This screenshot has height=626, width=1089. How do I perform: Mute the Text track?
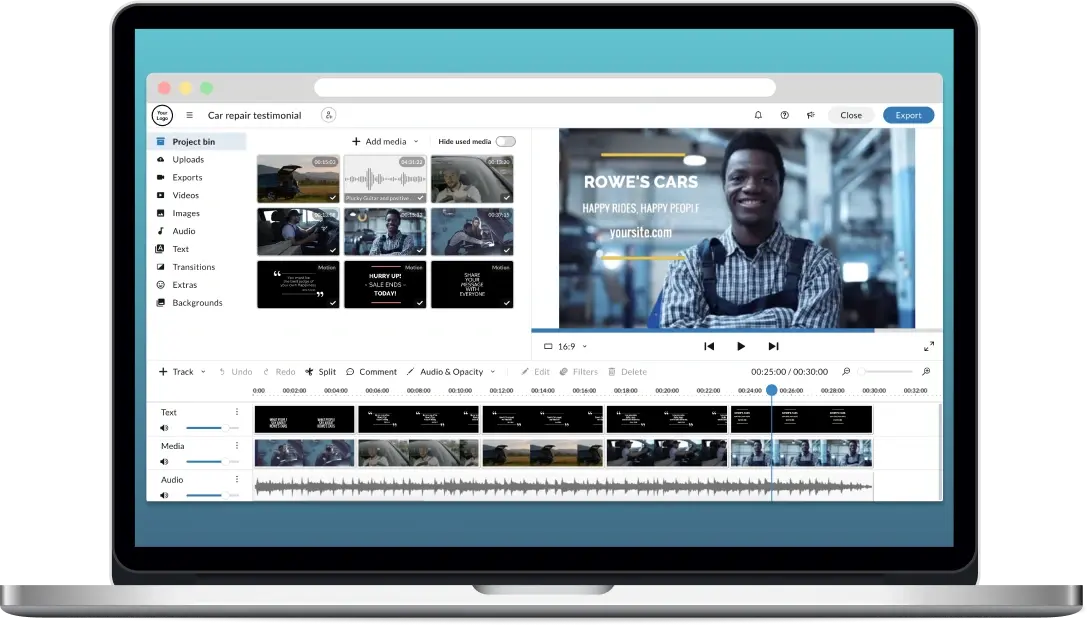[x=163, y=425]
